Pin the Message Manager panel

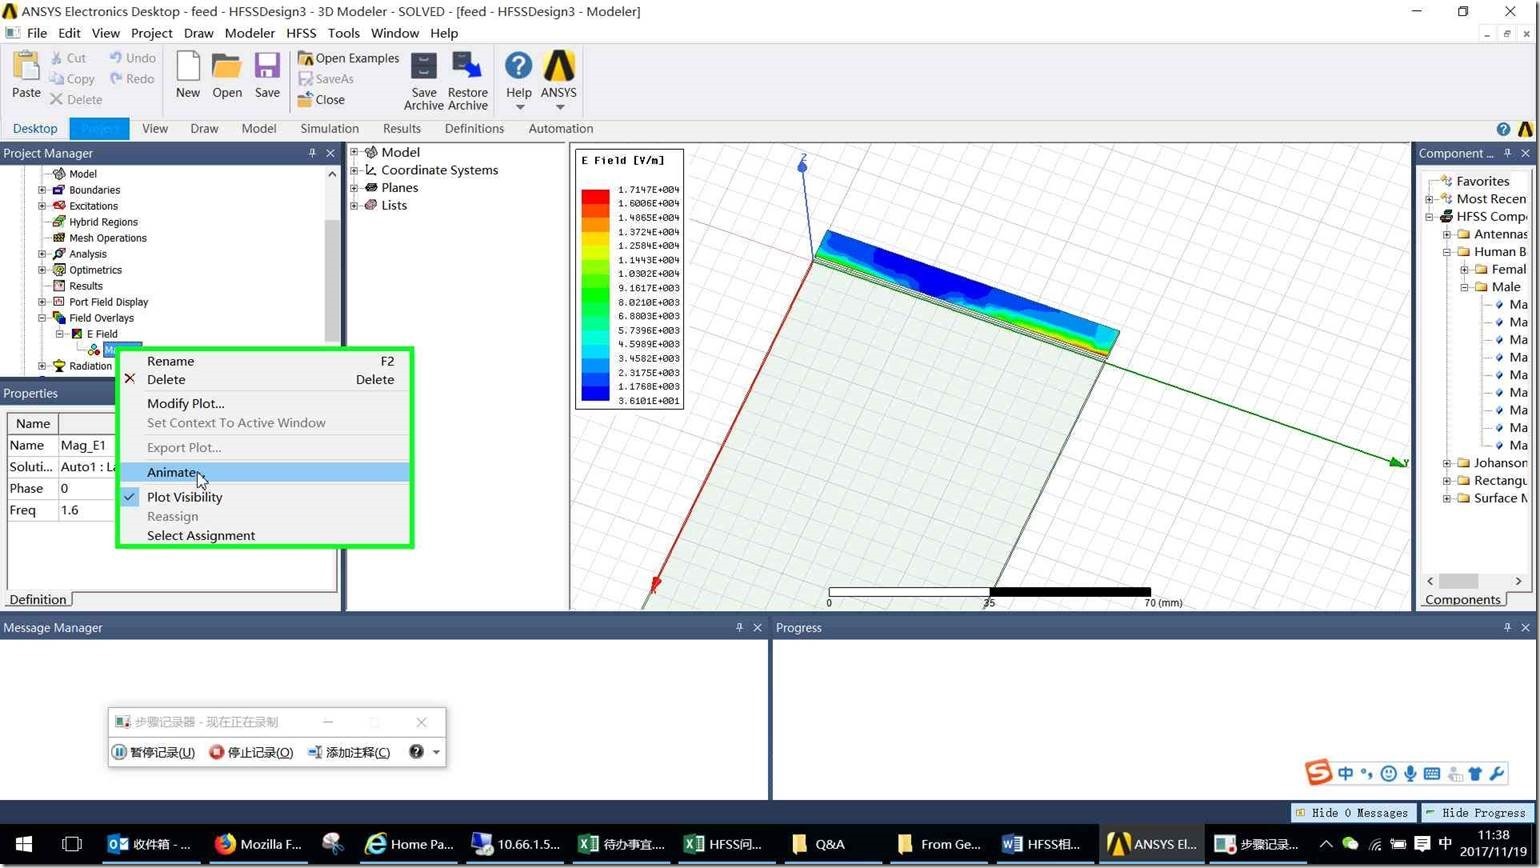739,627
